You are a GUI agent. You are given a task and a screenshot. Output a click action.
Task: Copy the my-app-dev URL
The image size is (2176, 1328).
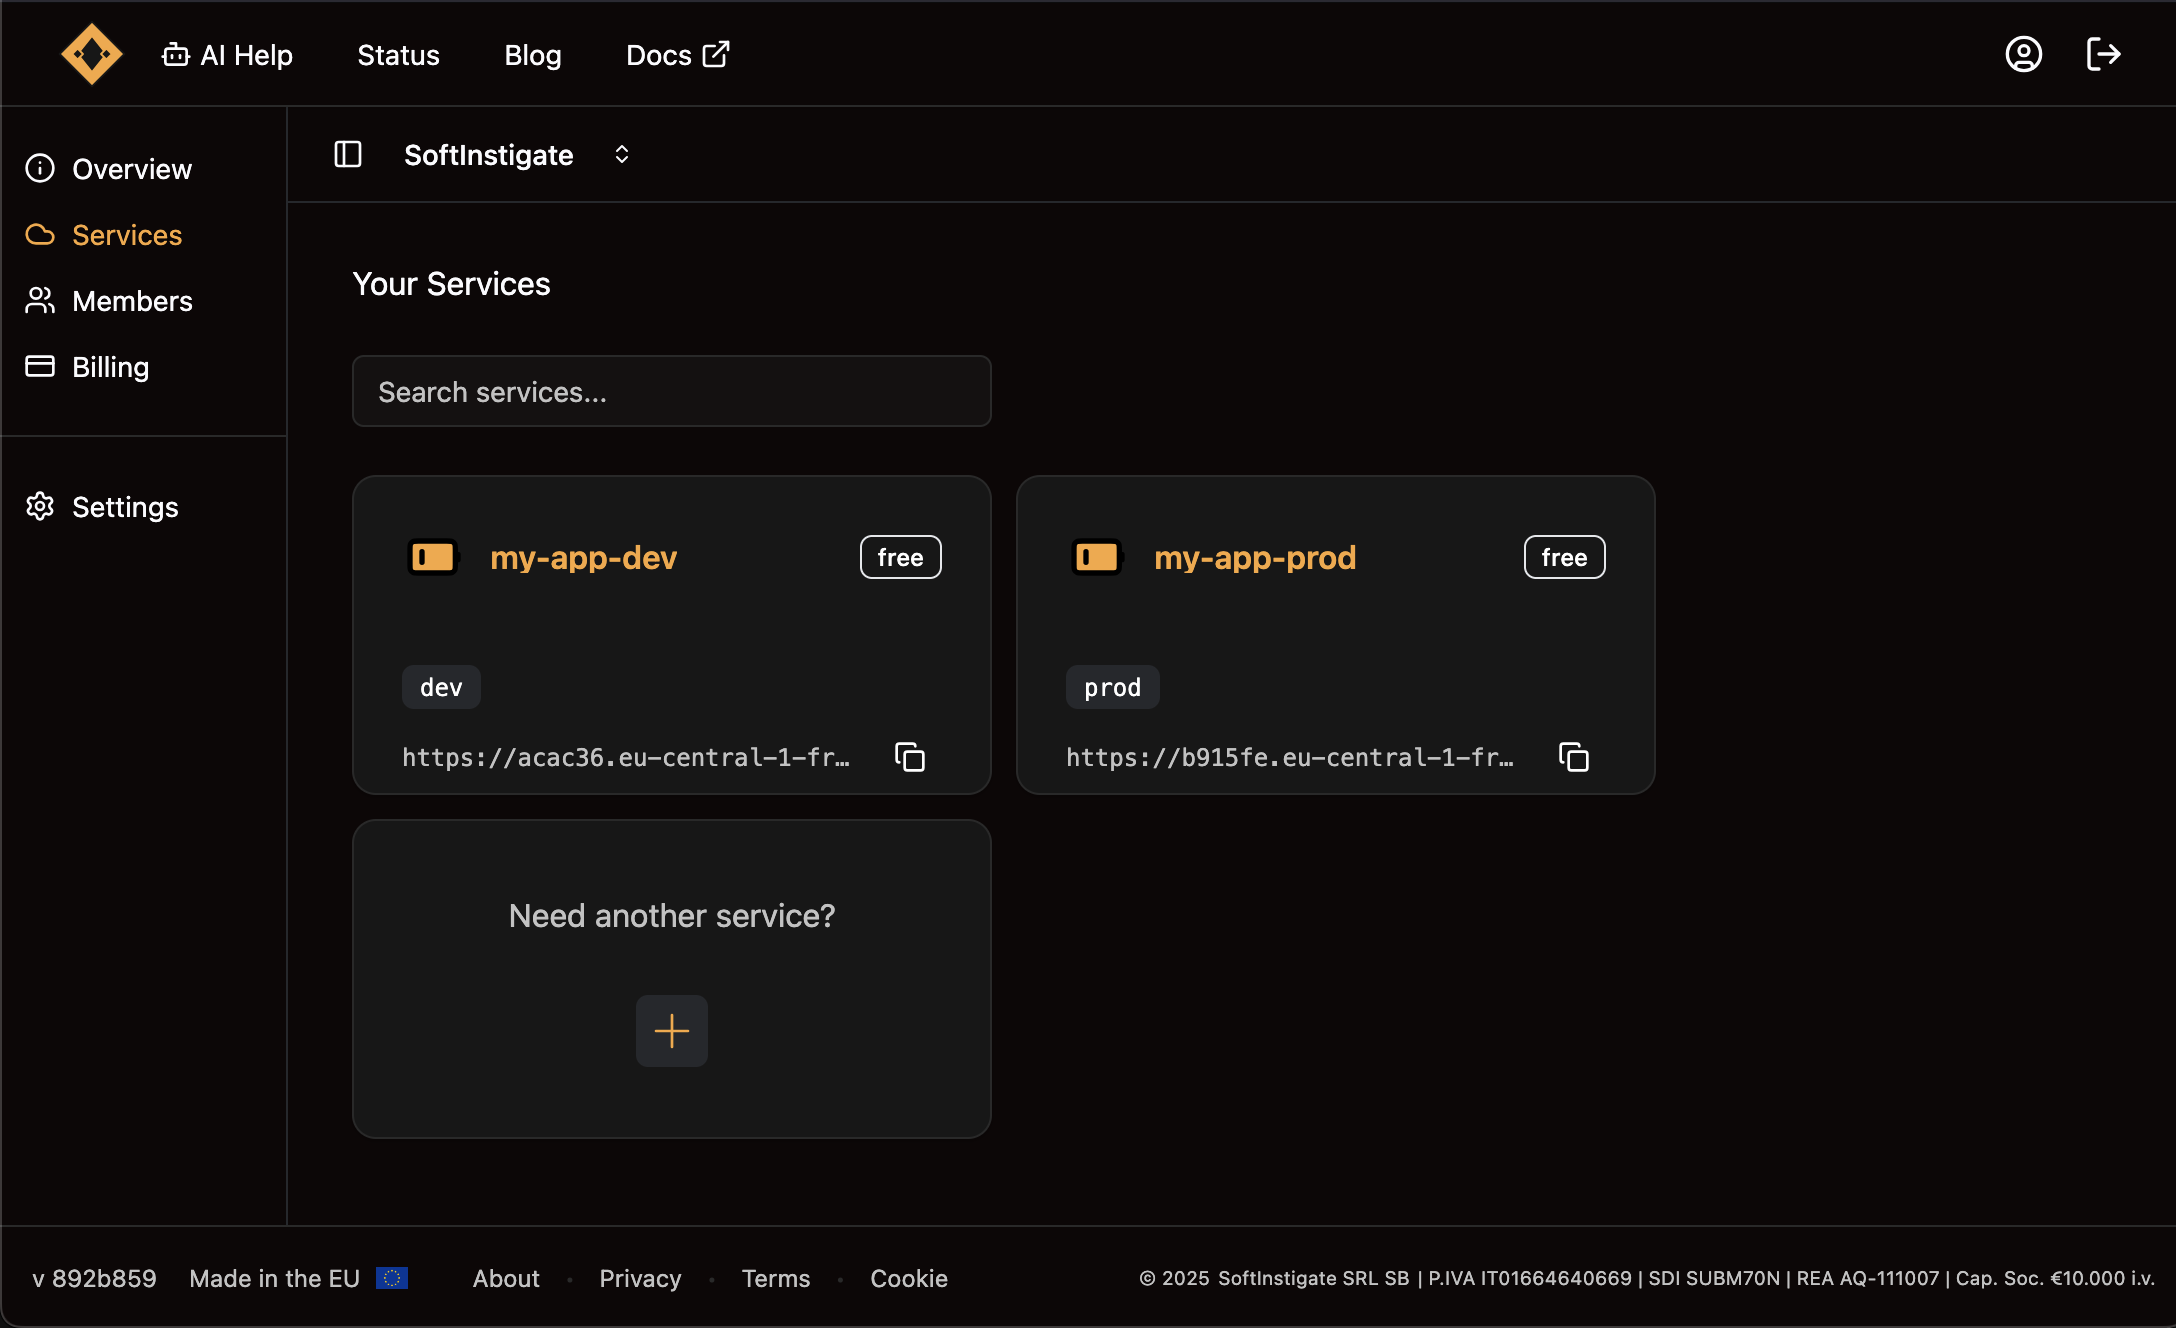pyautogui.click(x=909, y=757)
